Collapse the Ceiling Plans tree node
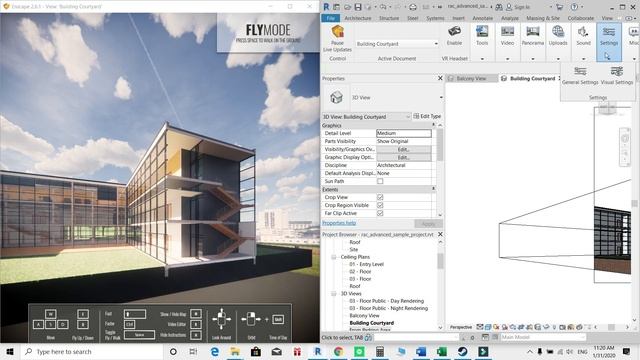The width and height of the screenshot is (640, 360). click(x=333, y=257)
